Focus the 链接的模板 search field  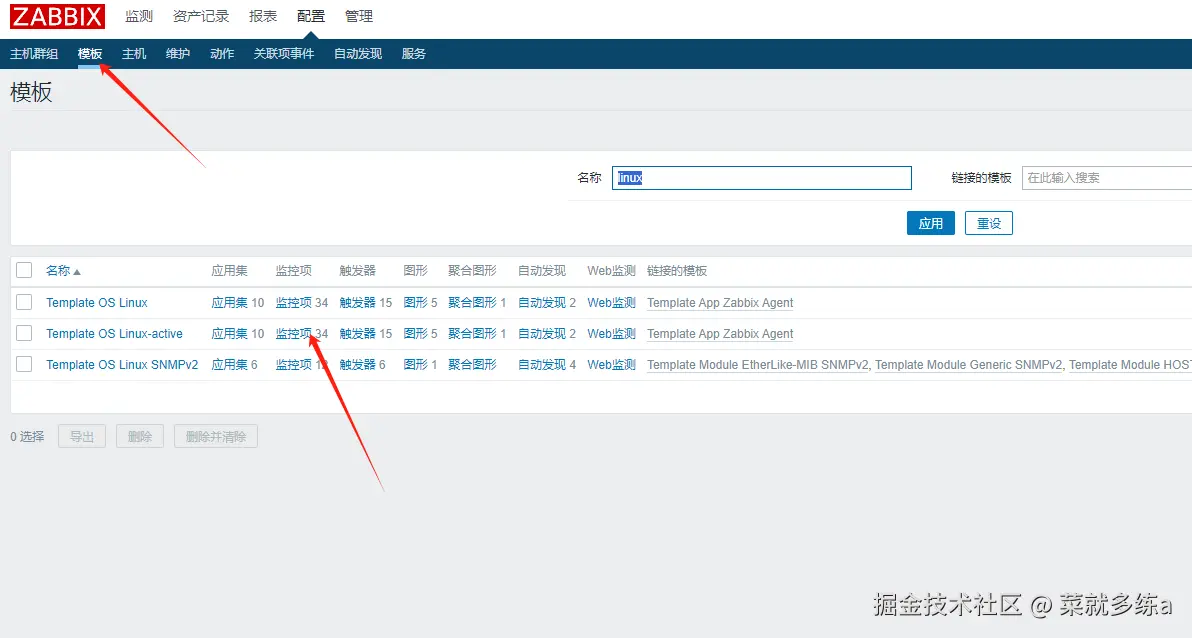pos(1107,178)
